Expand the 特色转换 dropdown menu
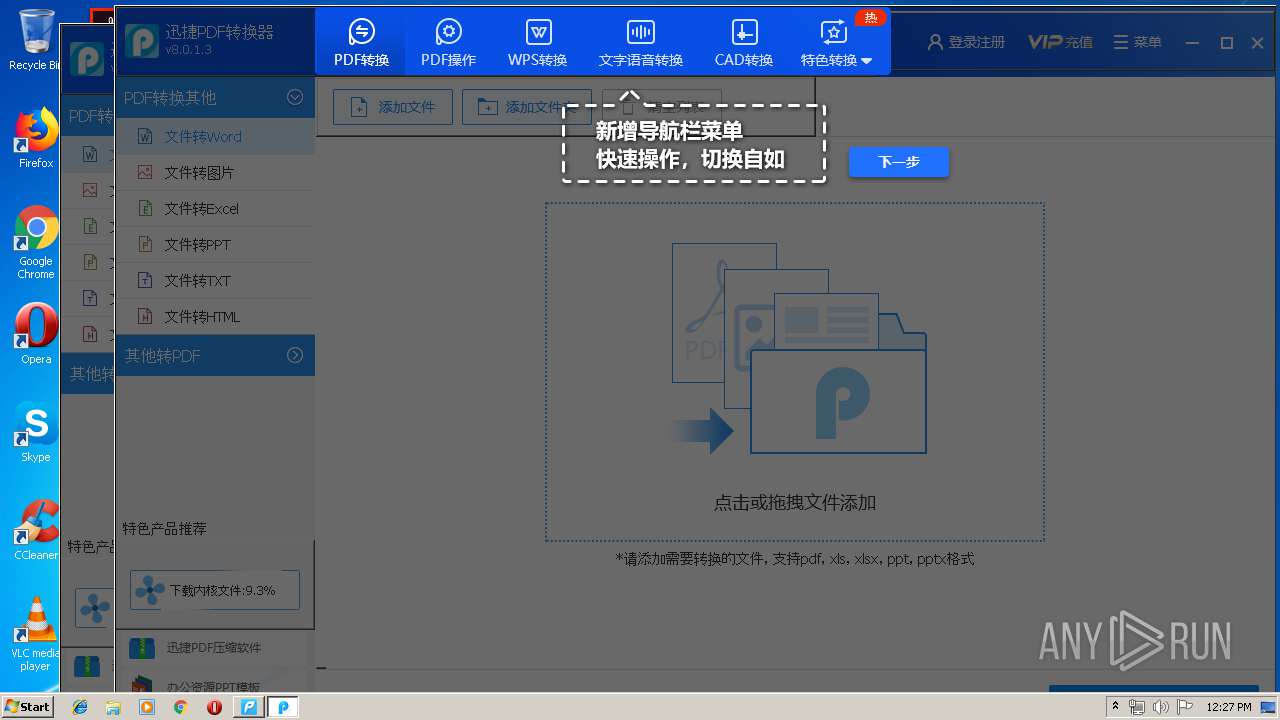 coord(836,42)
